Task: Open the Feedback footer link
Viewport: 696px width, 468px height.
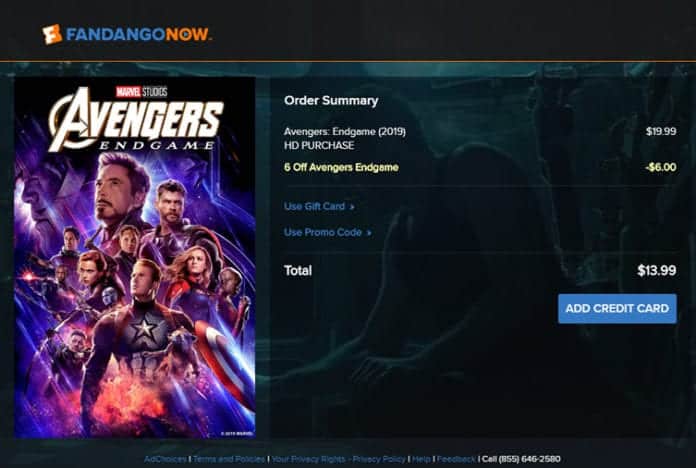Action: click(456, 459)
